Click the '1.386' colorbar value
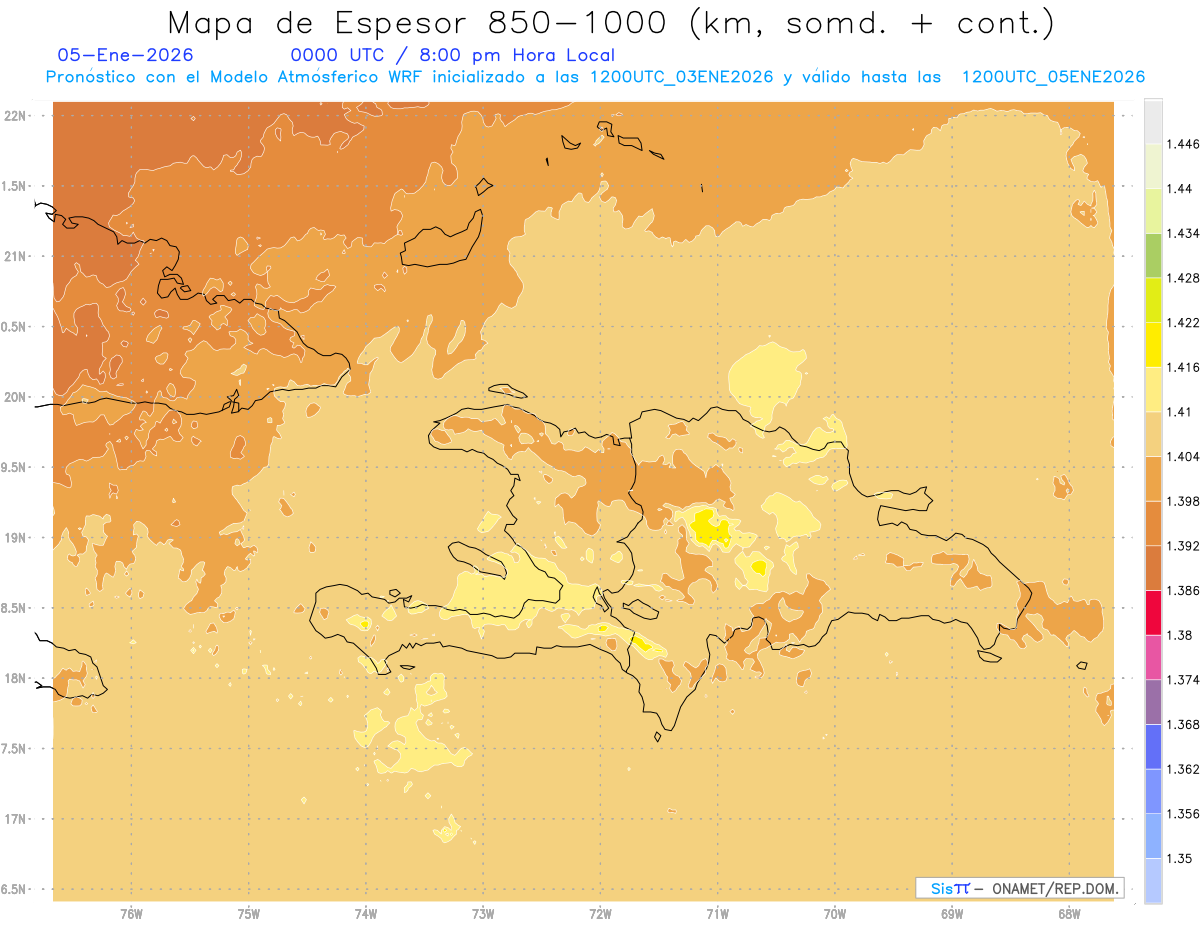Image resolution: width=1200 pixels, height=927 pixels. (1183, 590)
